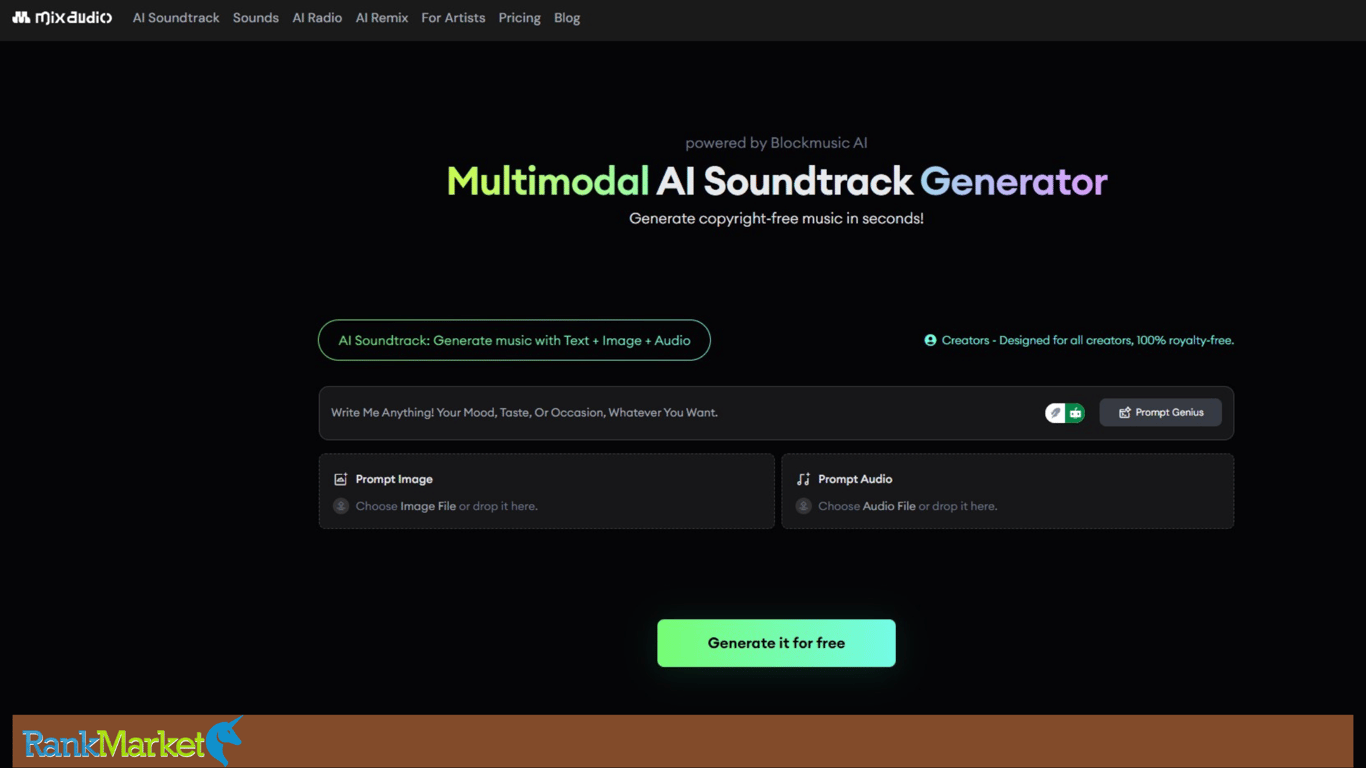Open the For Artists page
The height and width of the screenshot is (768, 1366).
[453, 18]
